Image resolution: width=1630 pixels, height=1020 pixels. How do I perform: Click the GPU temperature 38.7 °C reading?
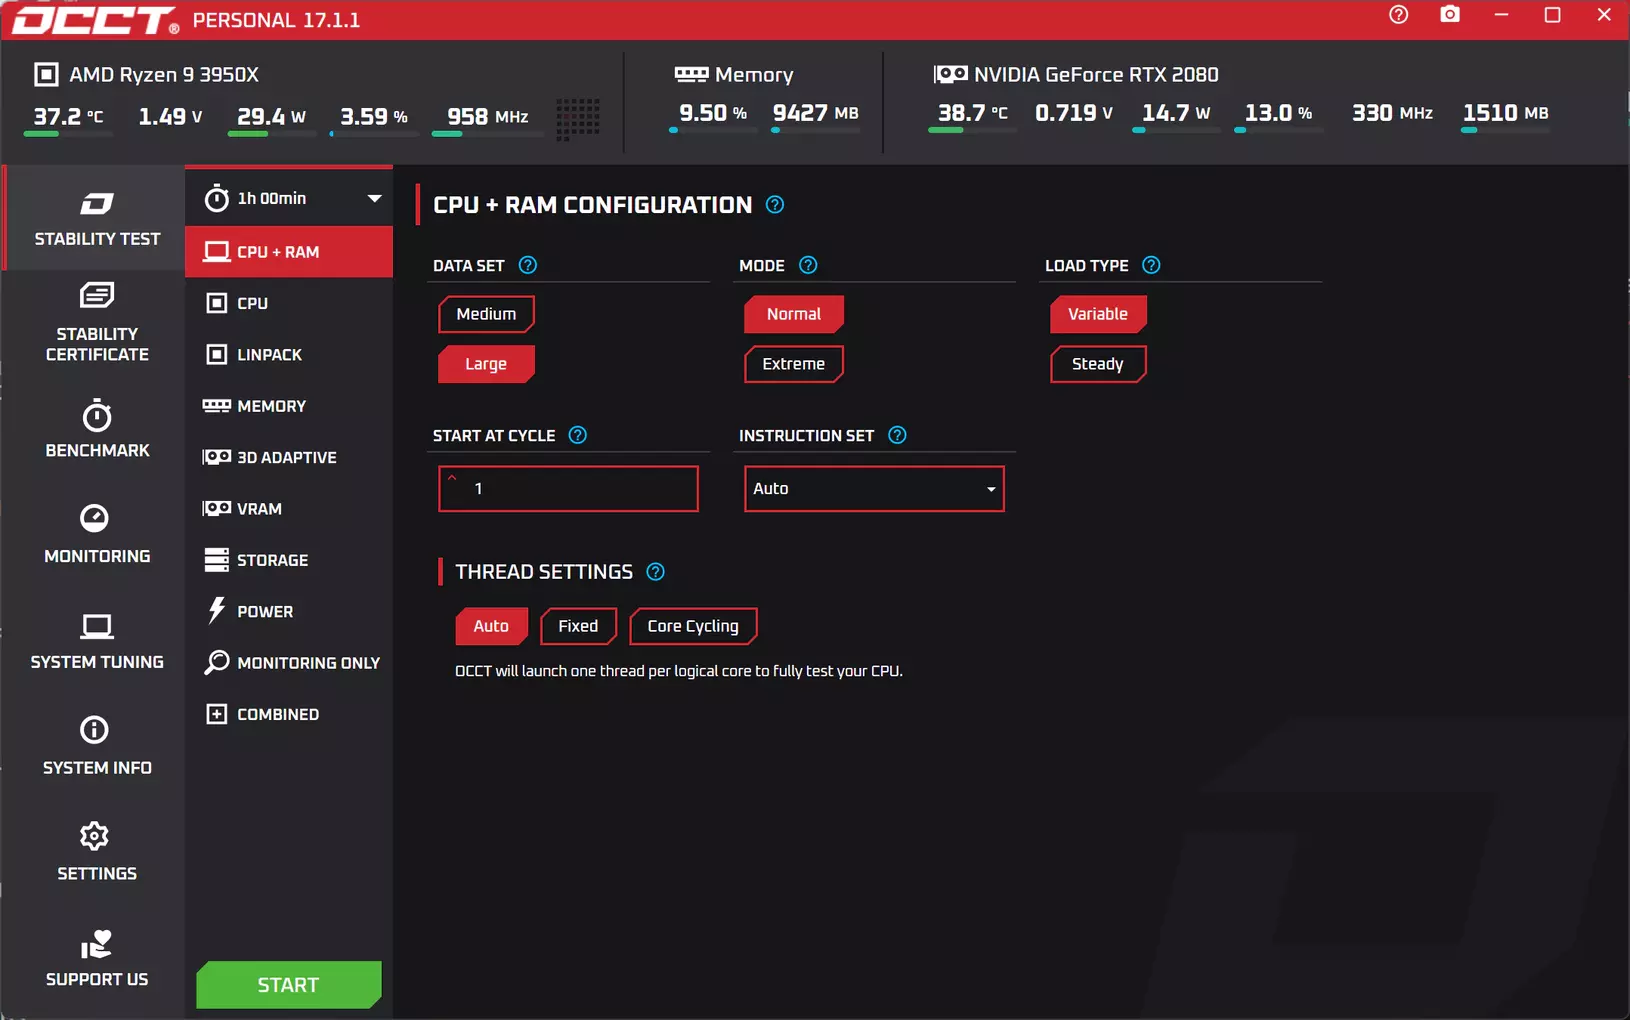click(x=973, y=113)
